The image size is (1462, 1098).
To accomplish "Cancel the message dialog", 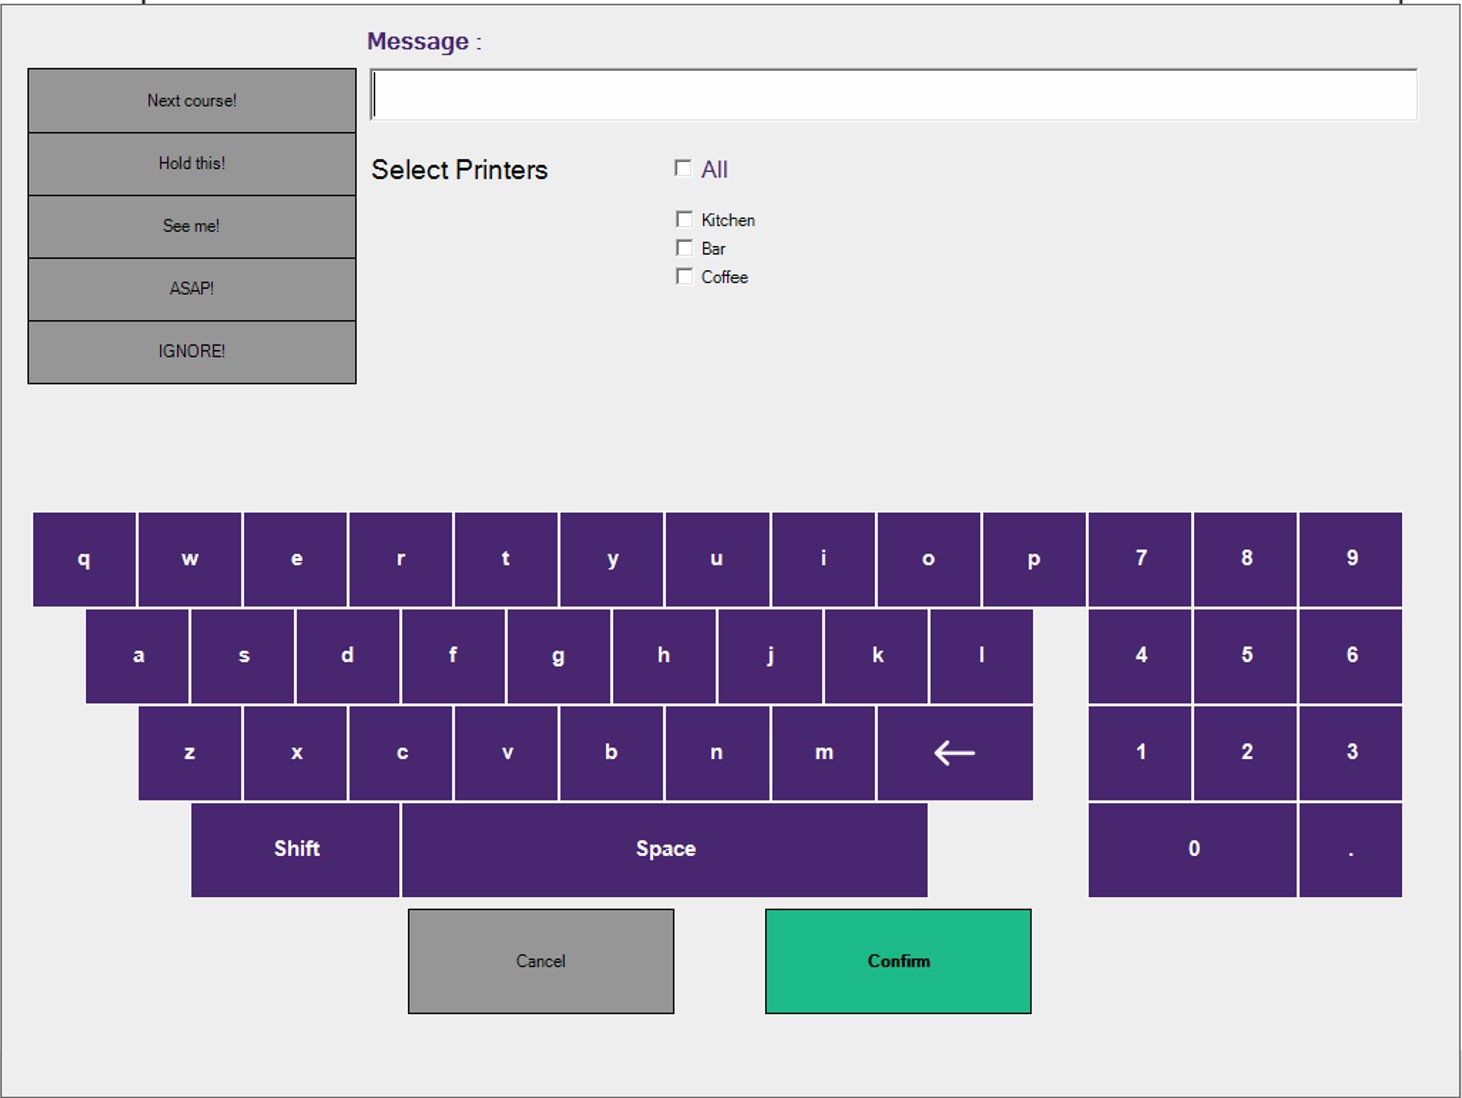I will pyautogui.click(x=541, y=961).
